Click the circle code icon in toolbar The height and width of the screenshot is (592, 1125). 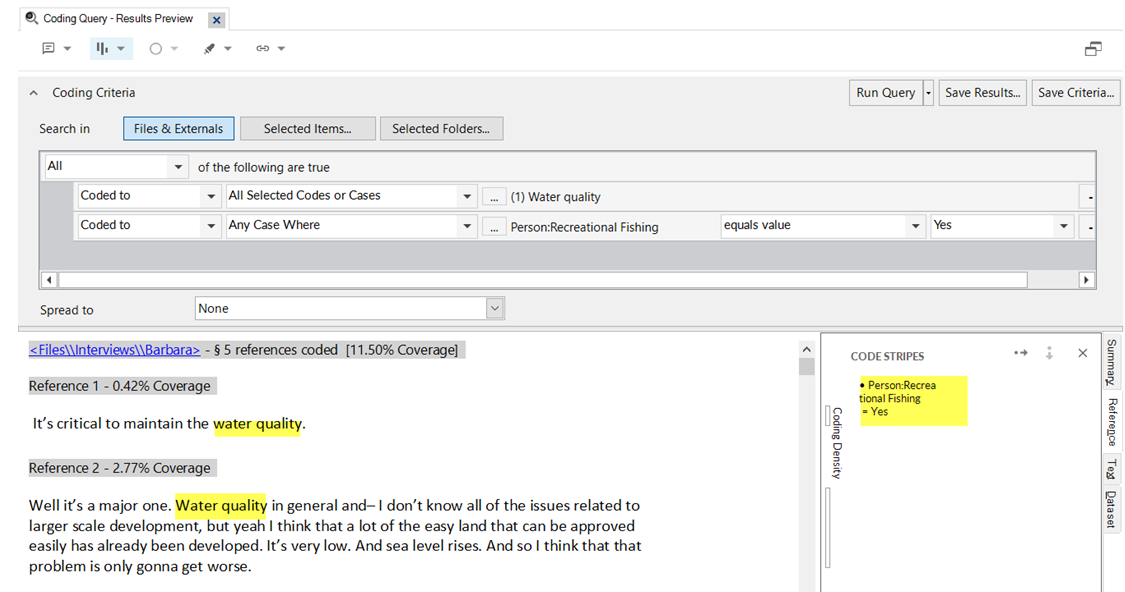(x=156, y=49)
